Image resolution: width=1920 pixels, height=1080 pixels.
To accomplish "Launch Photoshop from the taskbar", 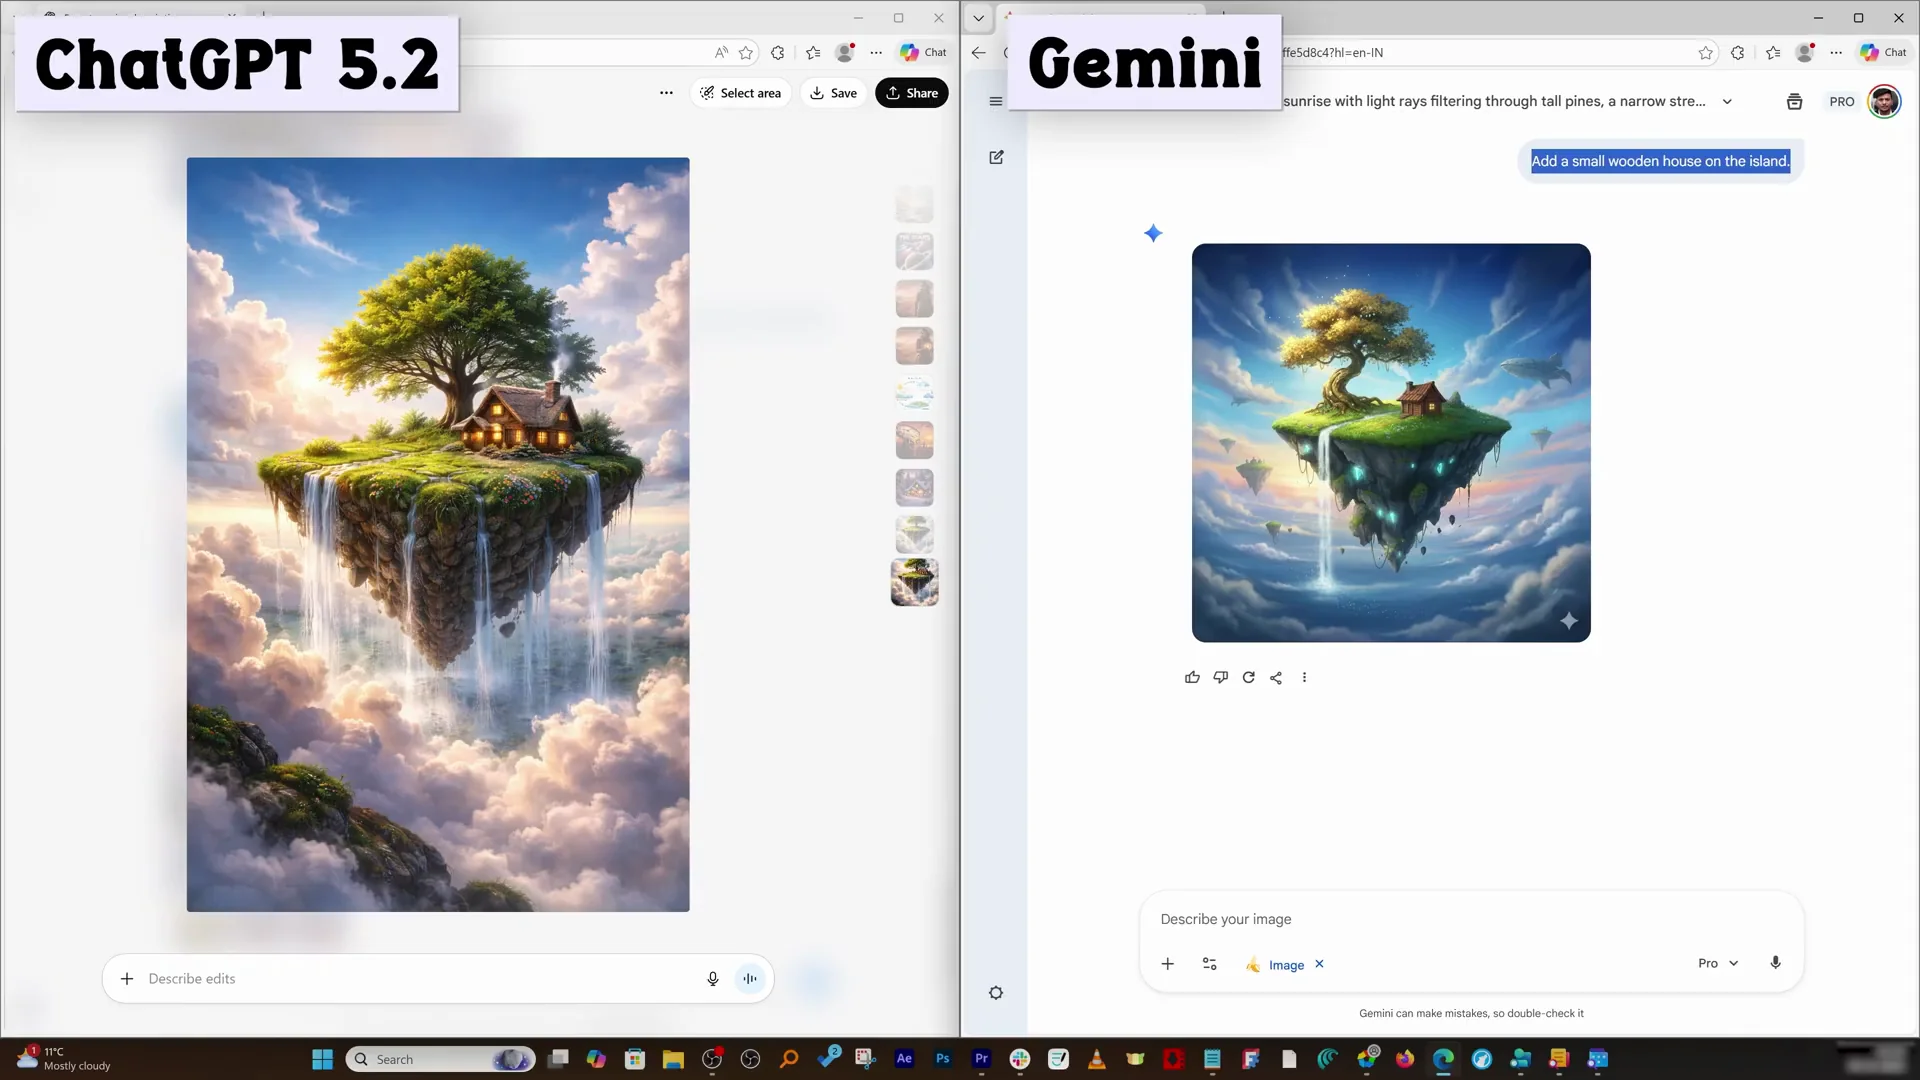I will click(x=941, y=1058).
